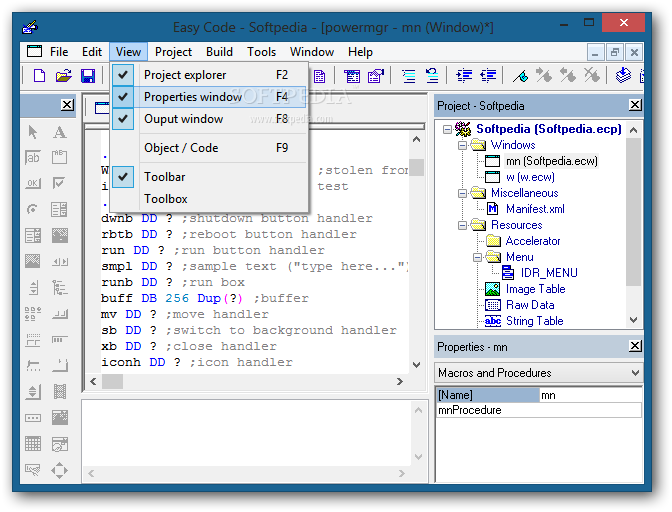
Task: Select the Tree view tool in toolbox
Action: 60,287
